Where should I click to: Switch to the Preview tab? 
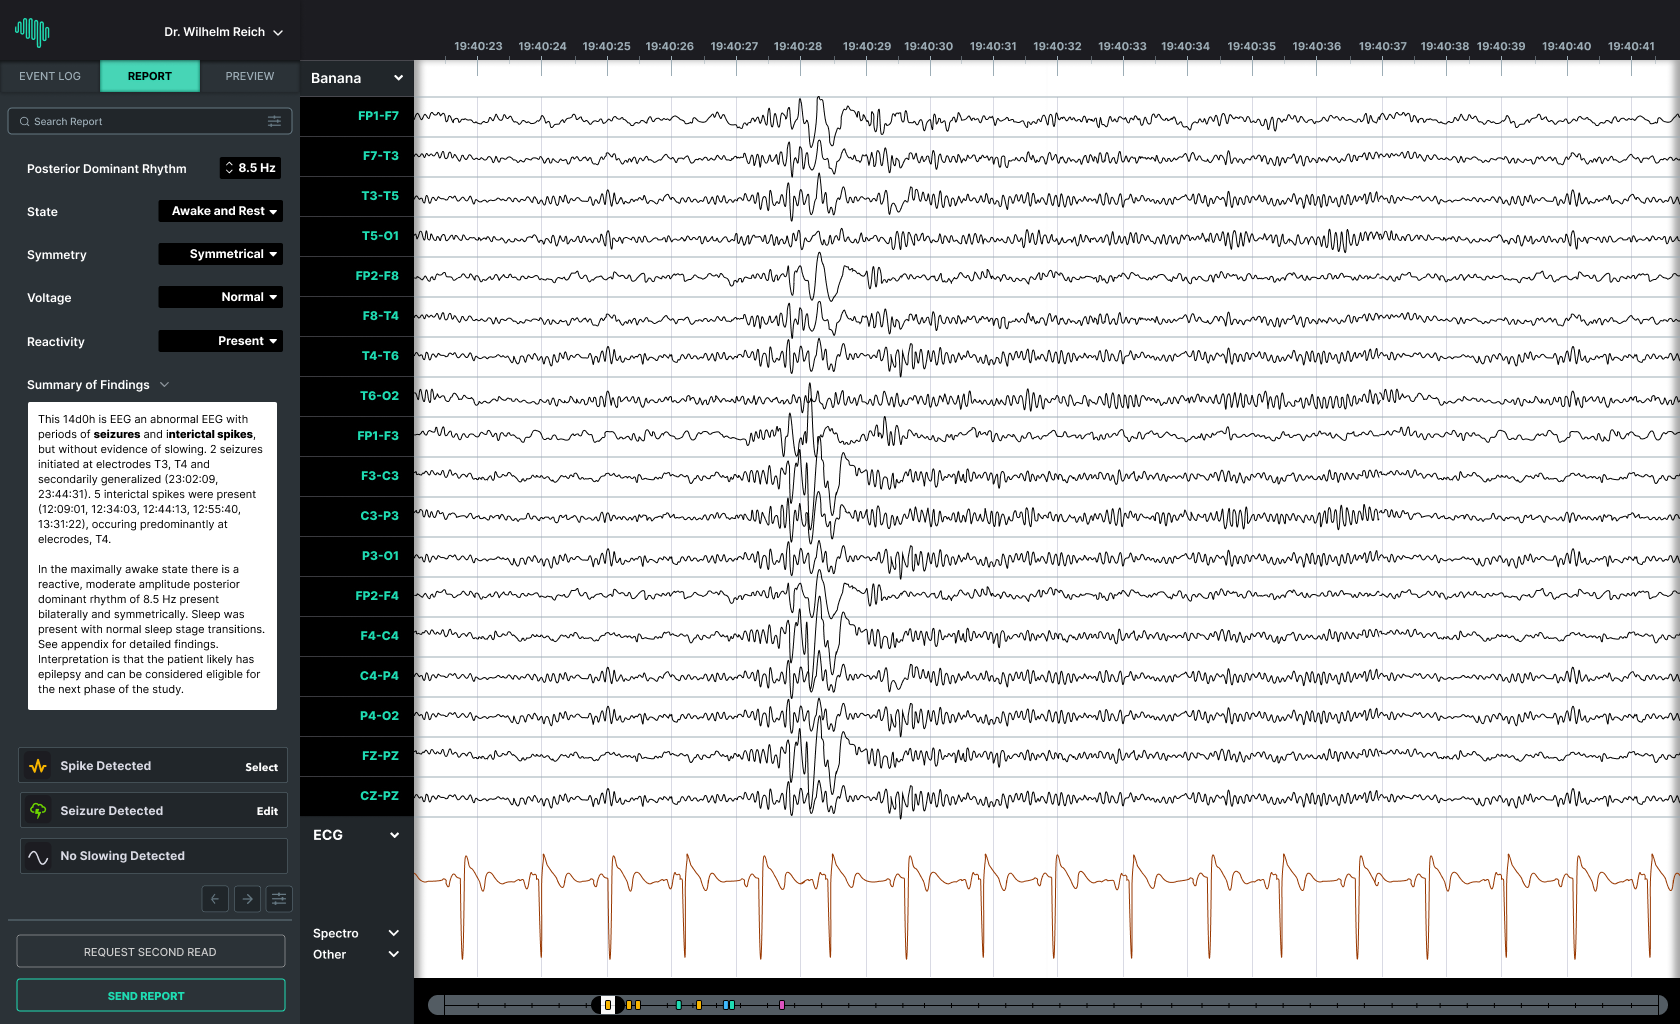[x=249, y=76]
